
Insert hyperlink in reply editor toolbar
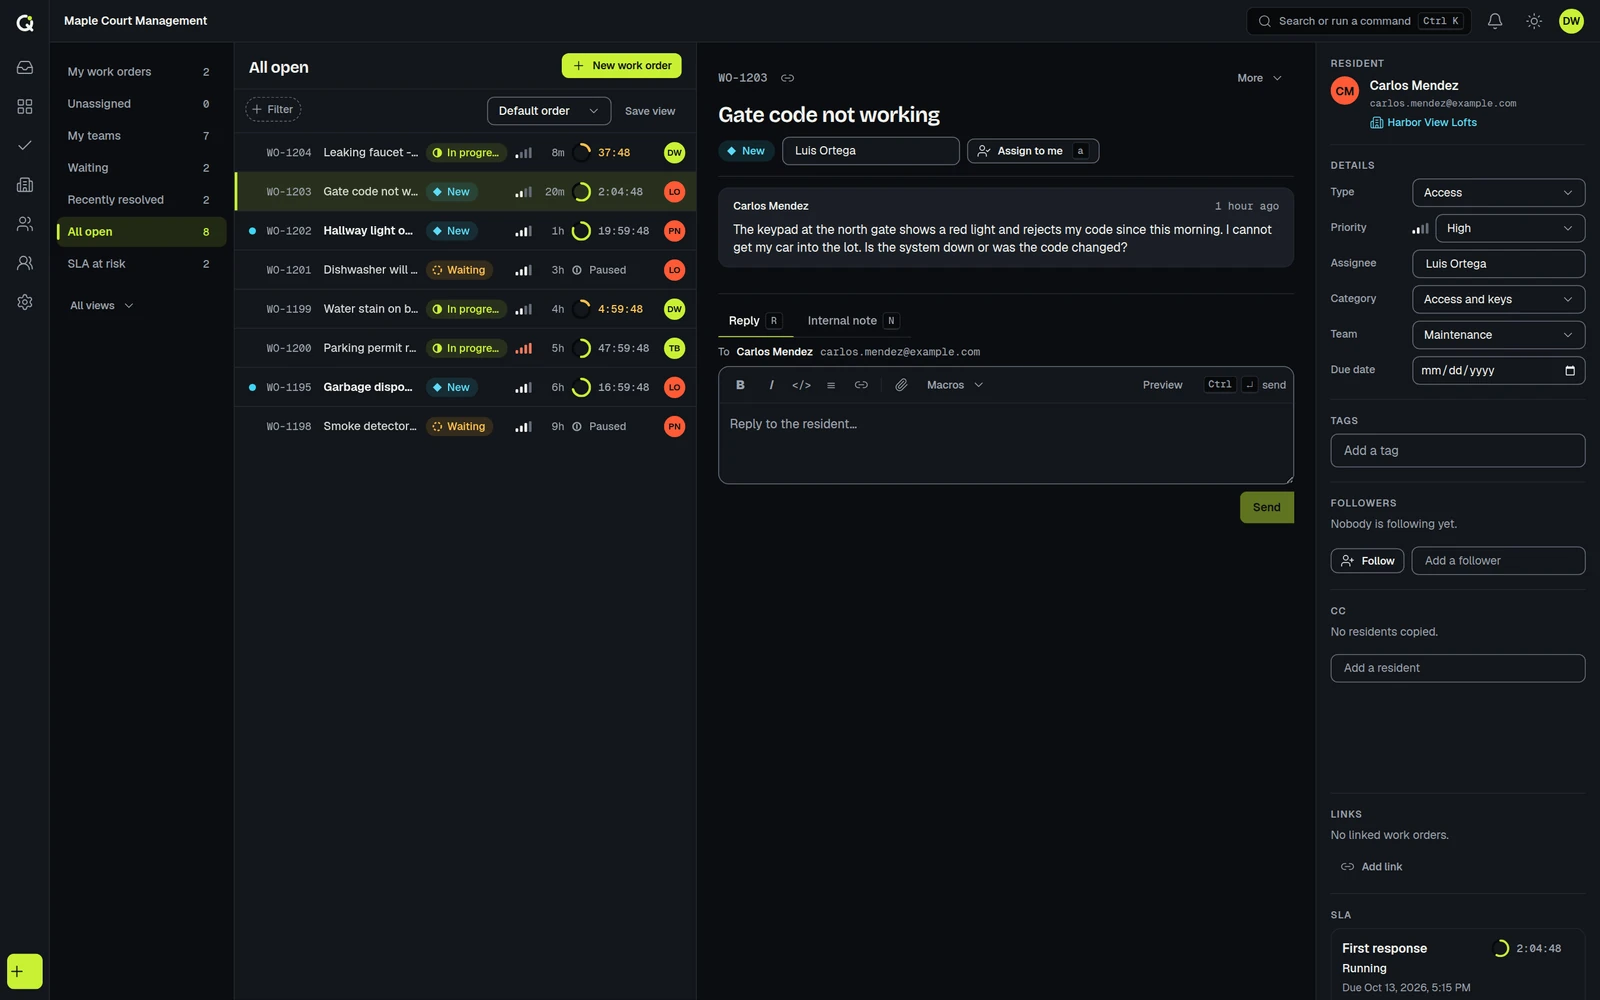pyautogui.click(x=861, y=385)
